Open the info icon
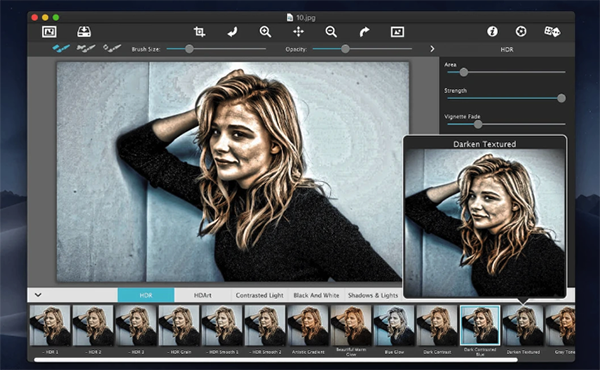Viewport: 600px width, 370px height. click(492, 31)
